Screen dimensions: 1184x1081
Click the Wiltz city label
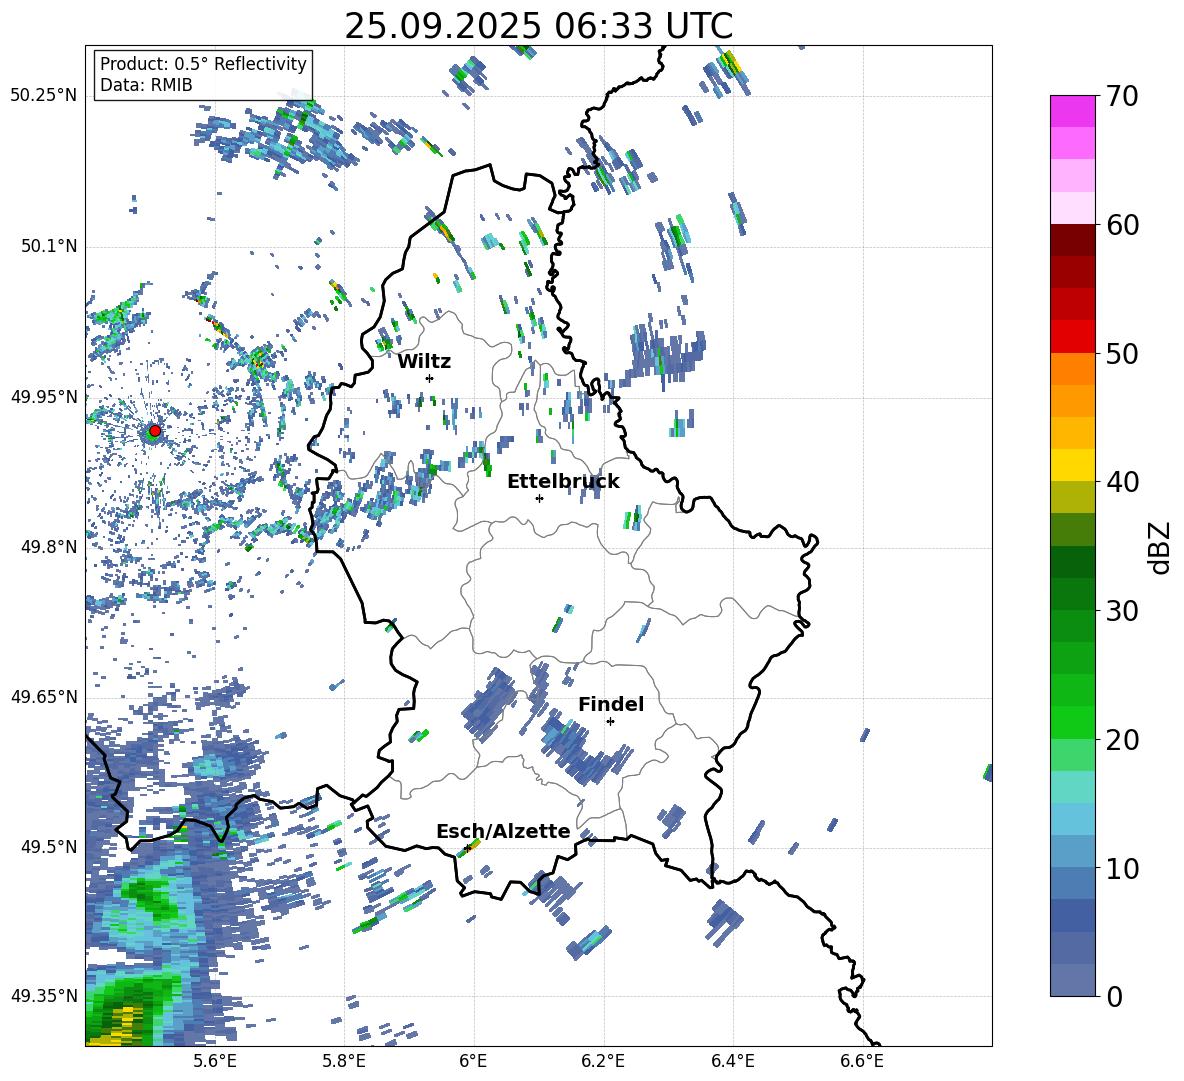(x=424, y=362)
